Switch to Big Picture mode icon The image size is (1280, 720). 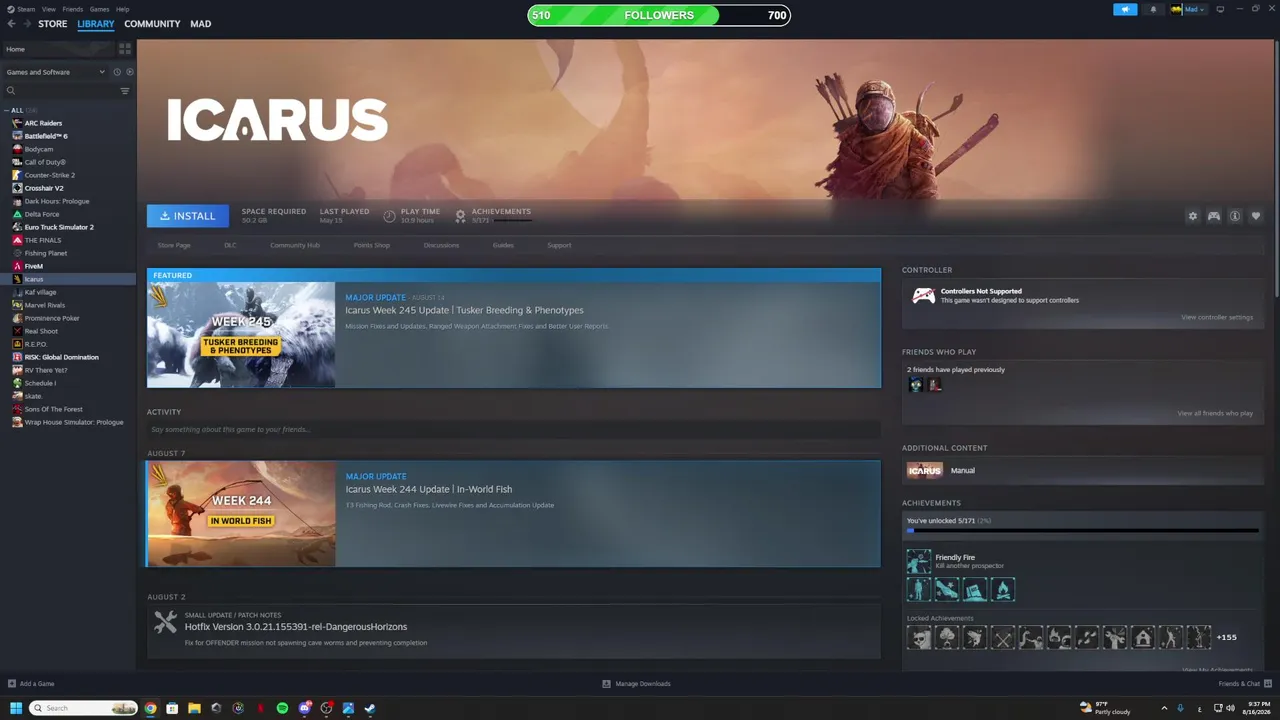pos(1220,9)
